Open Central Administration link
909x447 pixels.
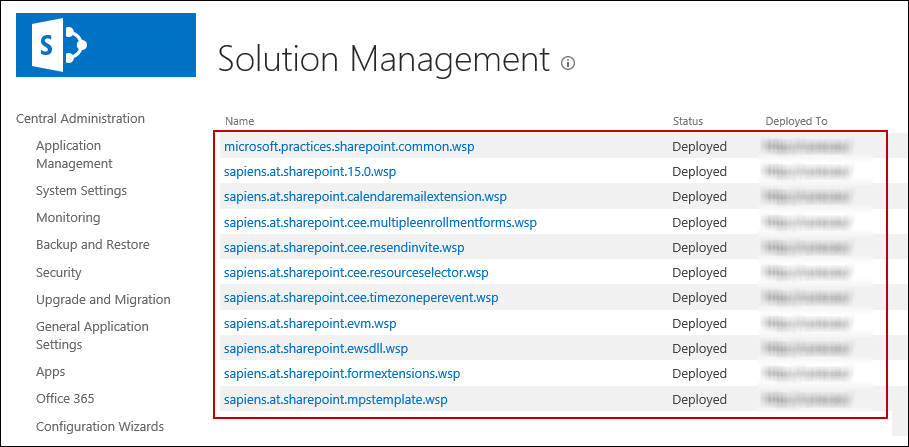point(81,118)
